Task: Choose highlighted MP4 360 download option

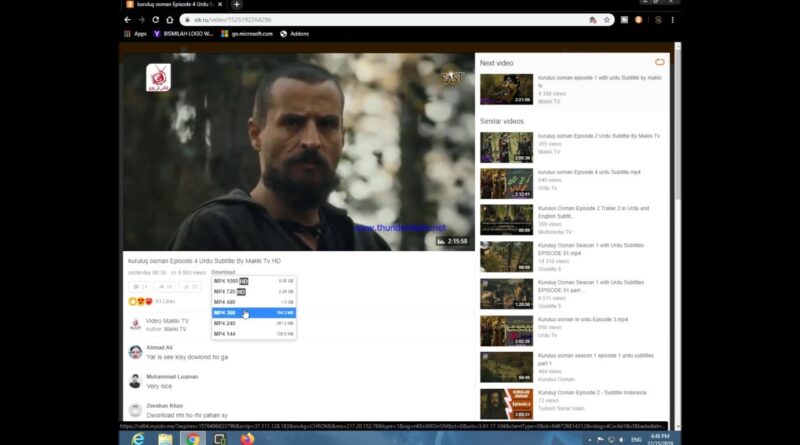Action: pyautogui.click(x=254, y=313)
